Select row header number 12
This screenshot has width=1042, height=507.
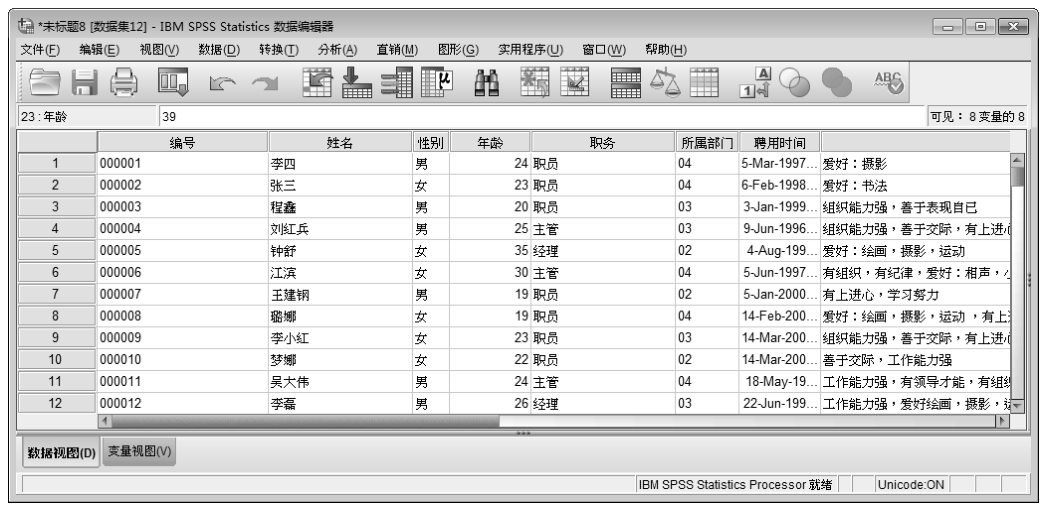click(56, 403)
